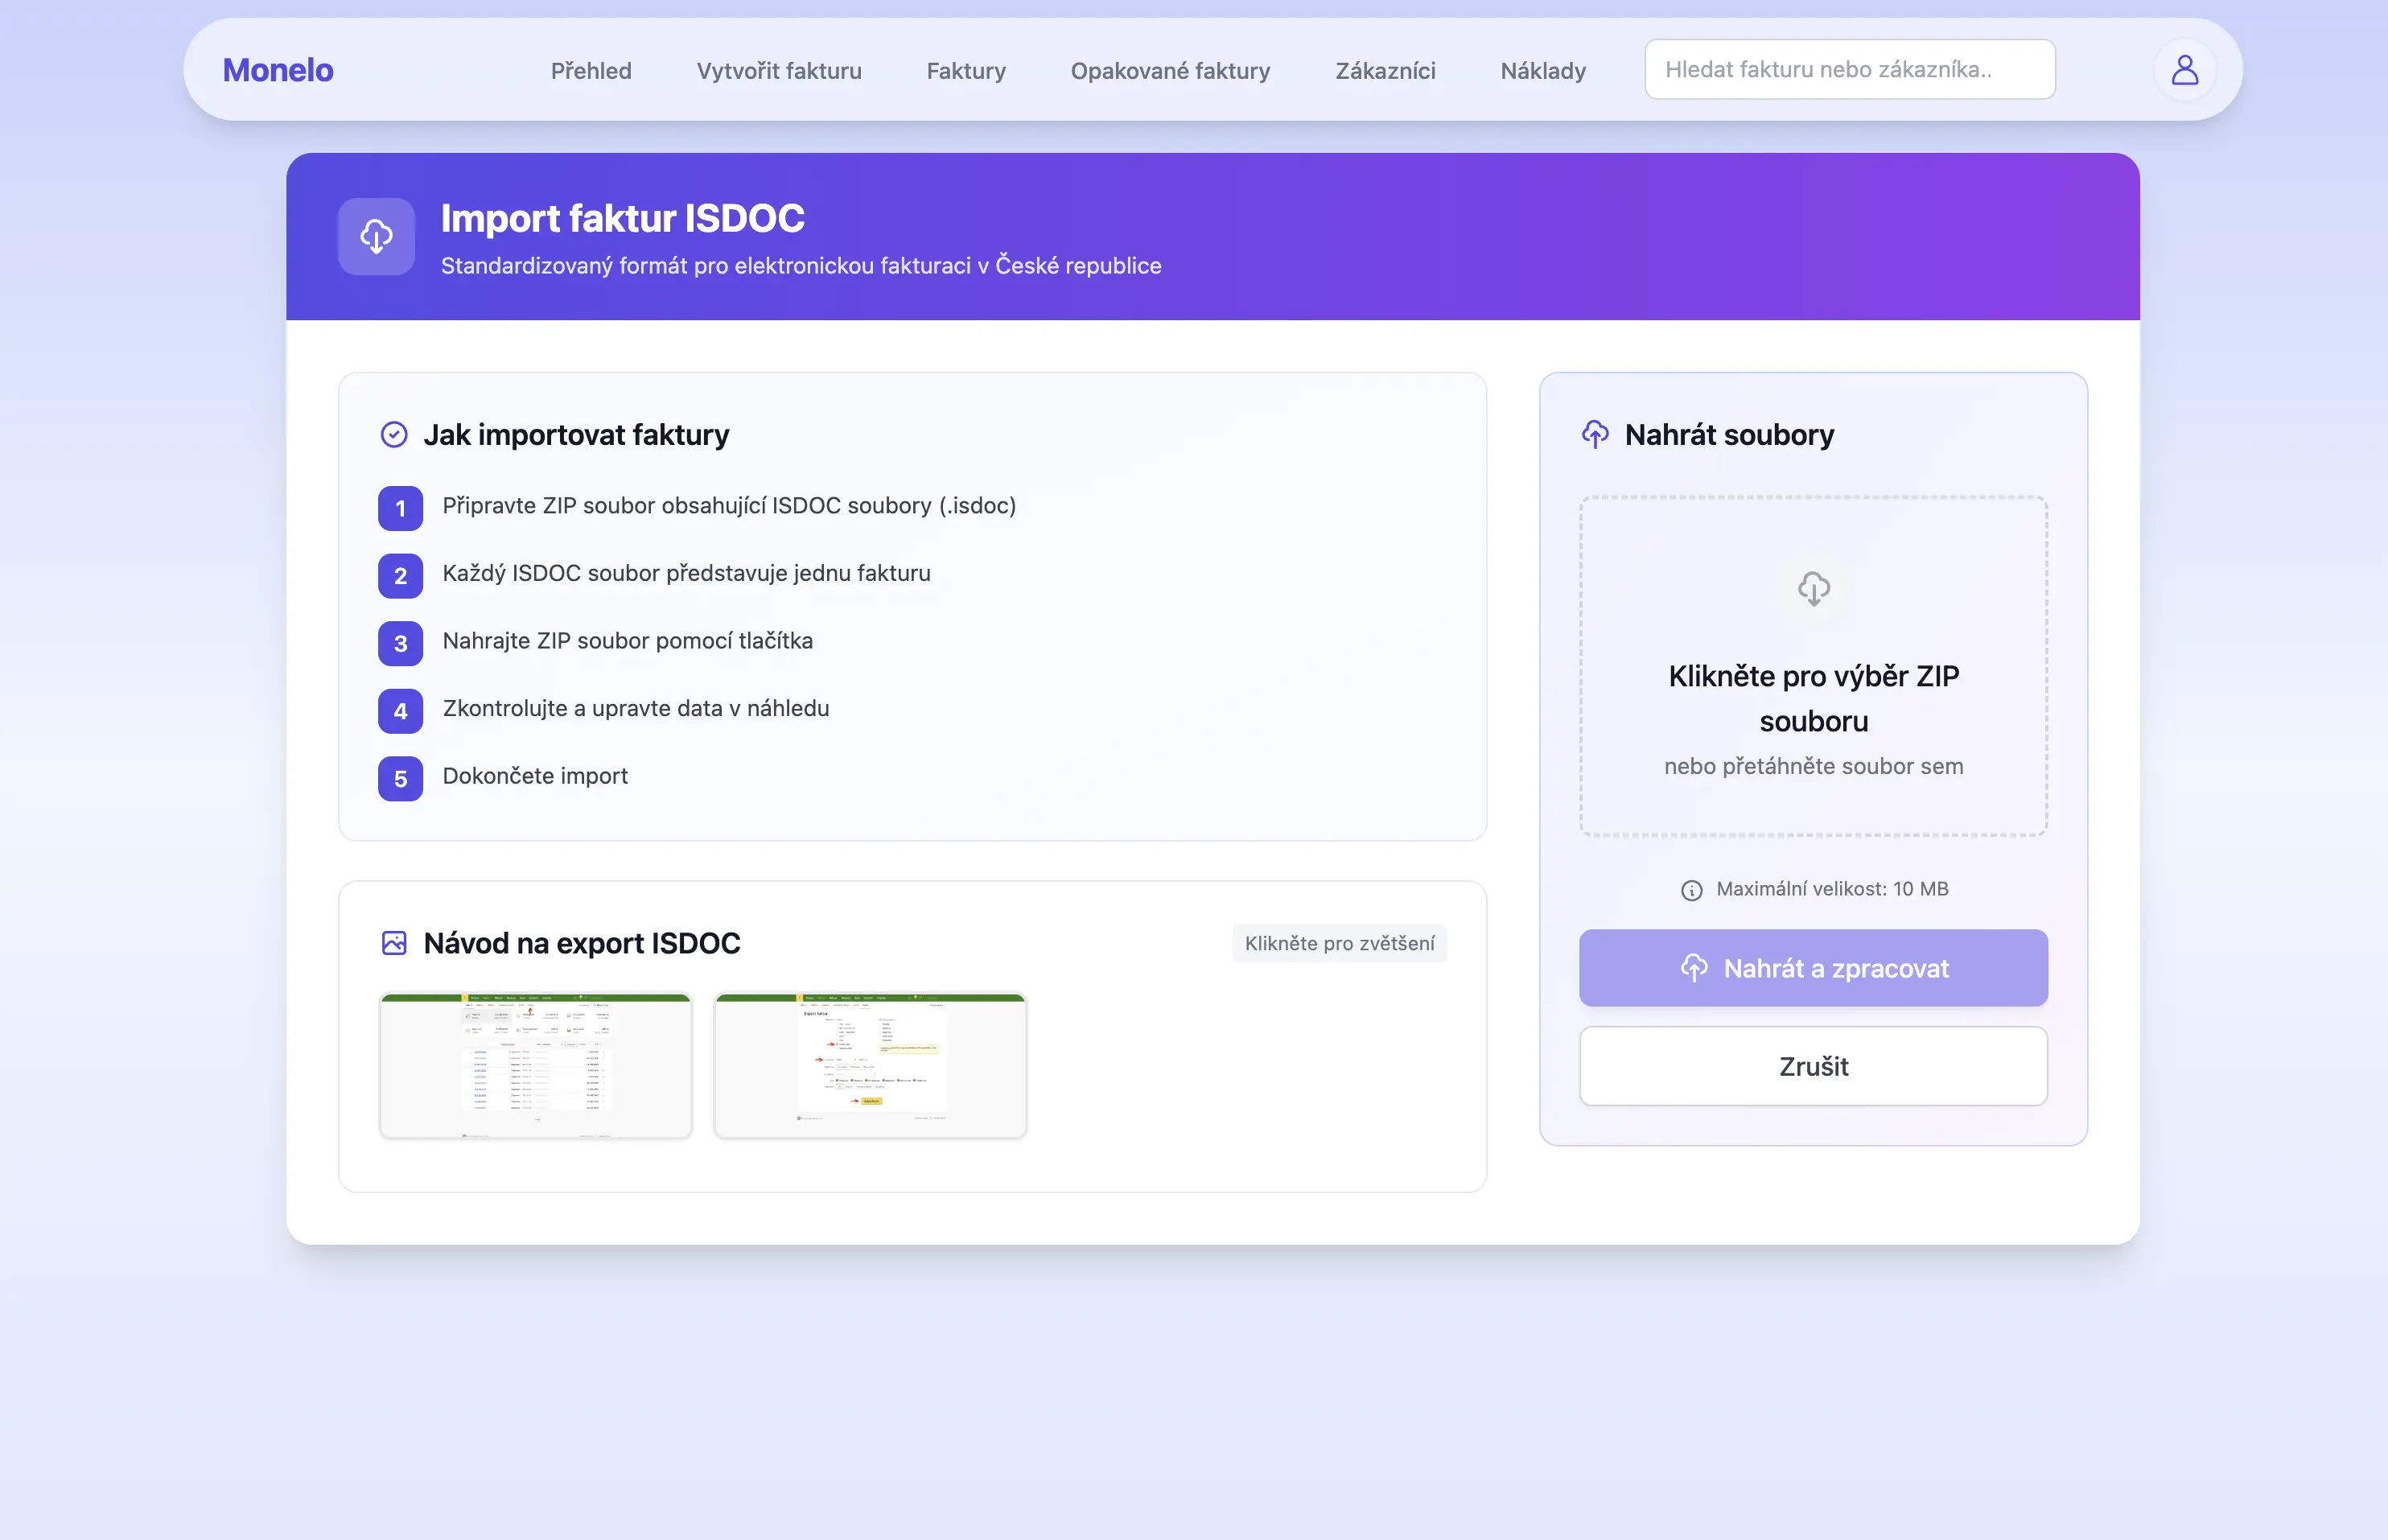This screenshot has width=2388, height=1540.
Task: Click the step 1 number badge
Action: coord(400,508)
